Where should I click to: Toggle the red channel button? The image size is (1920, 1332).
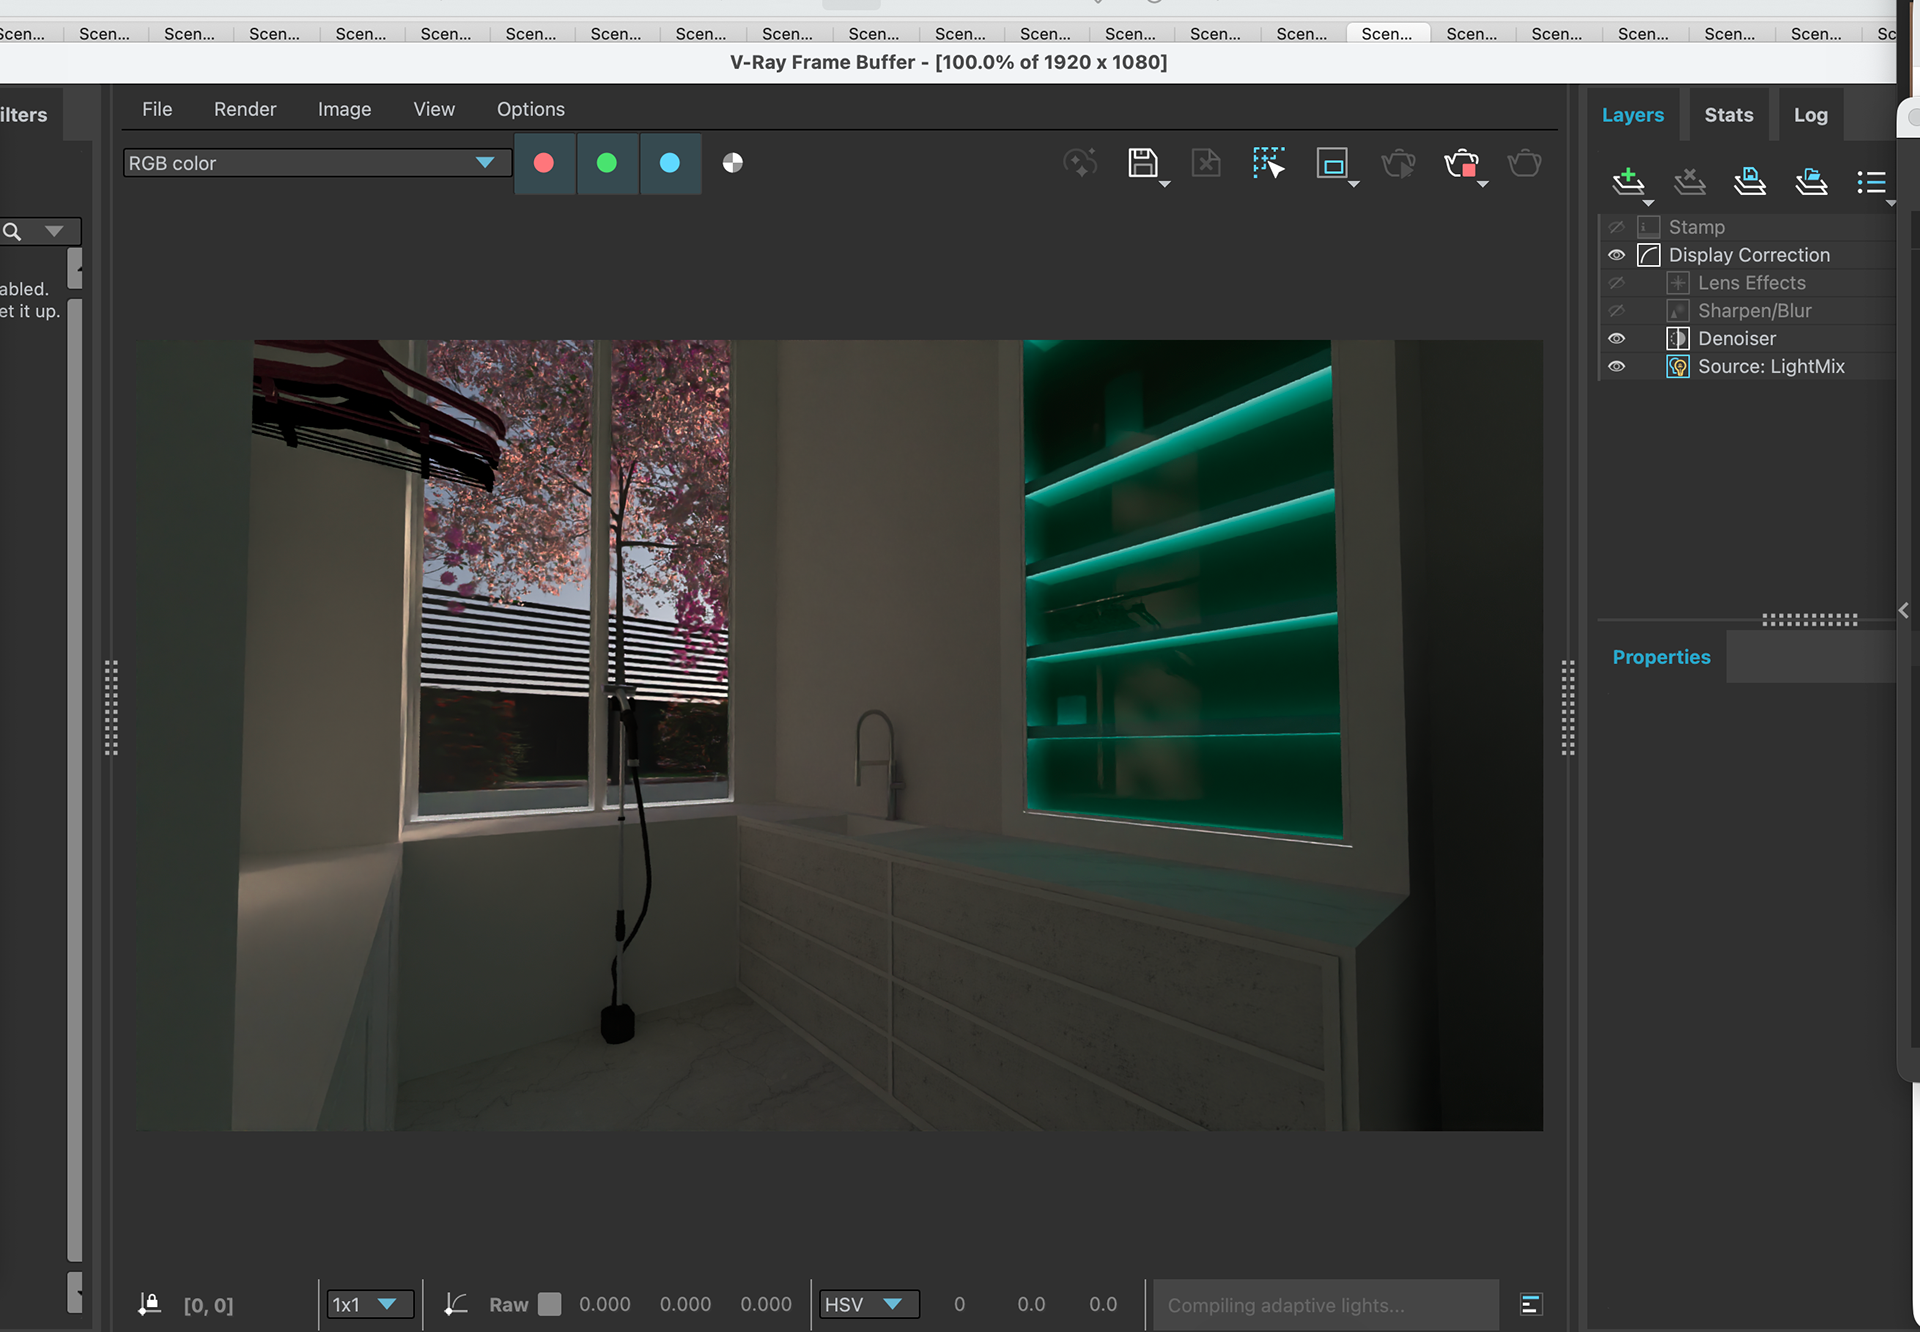point(544,163)
